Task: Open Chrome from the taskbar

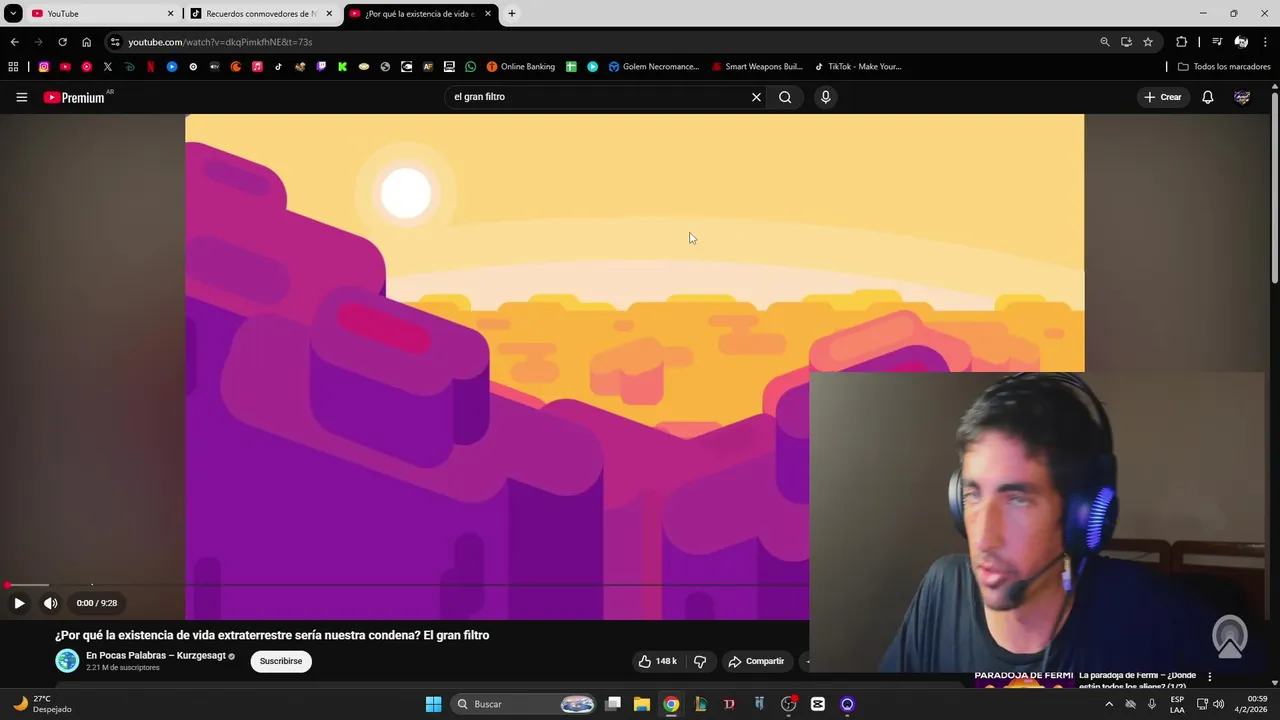Action: (671, 704)
